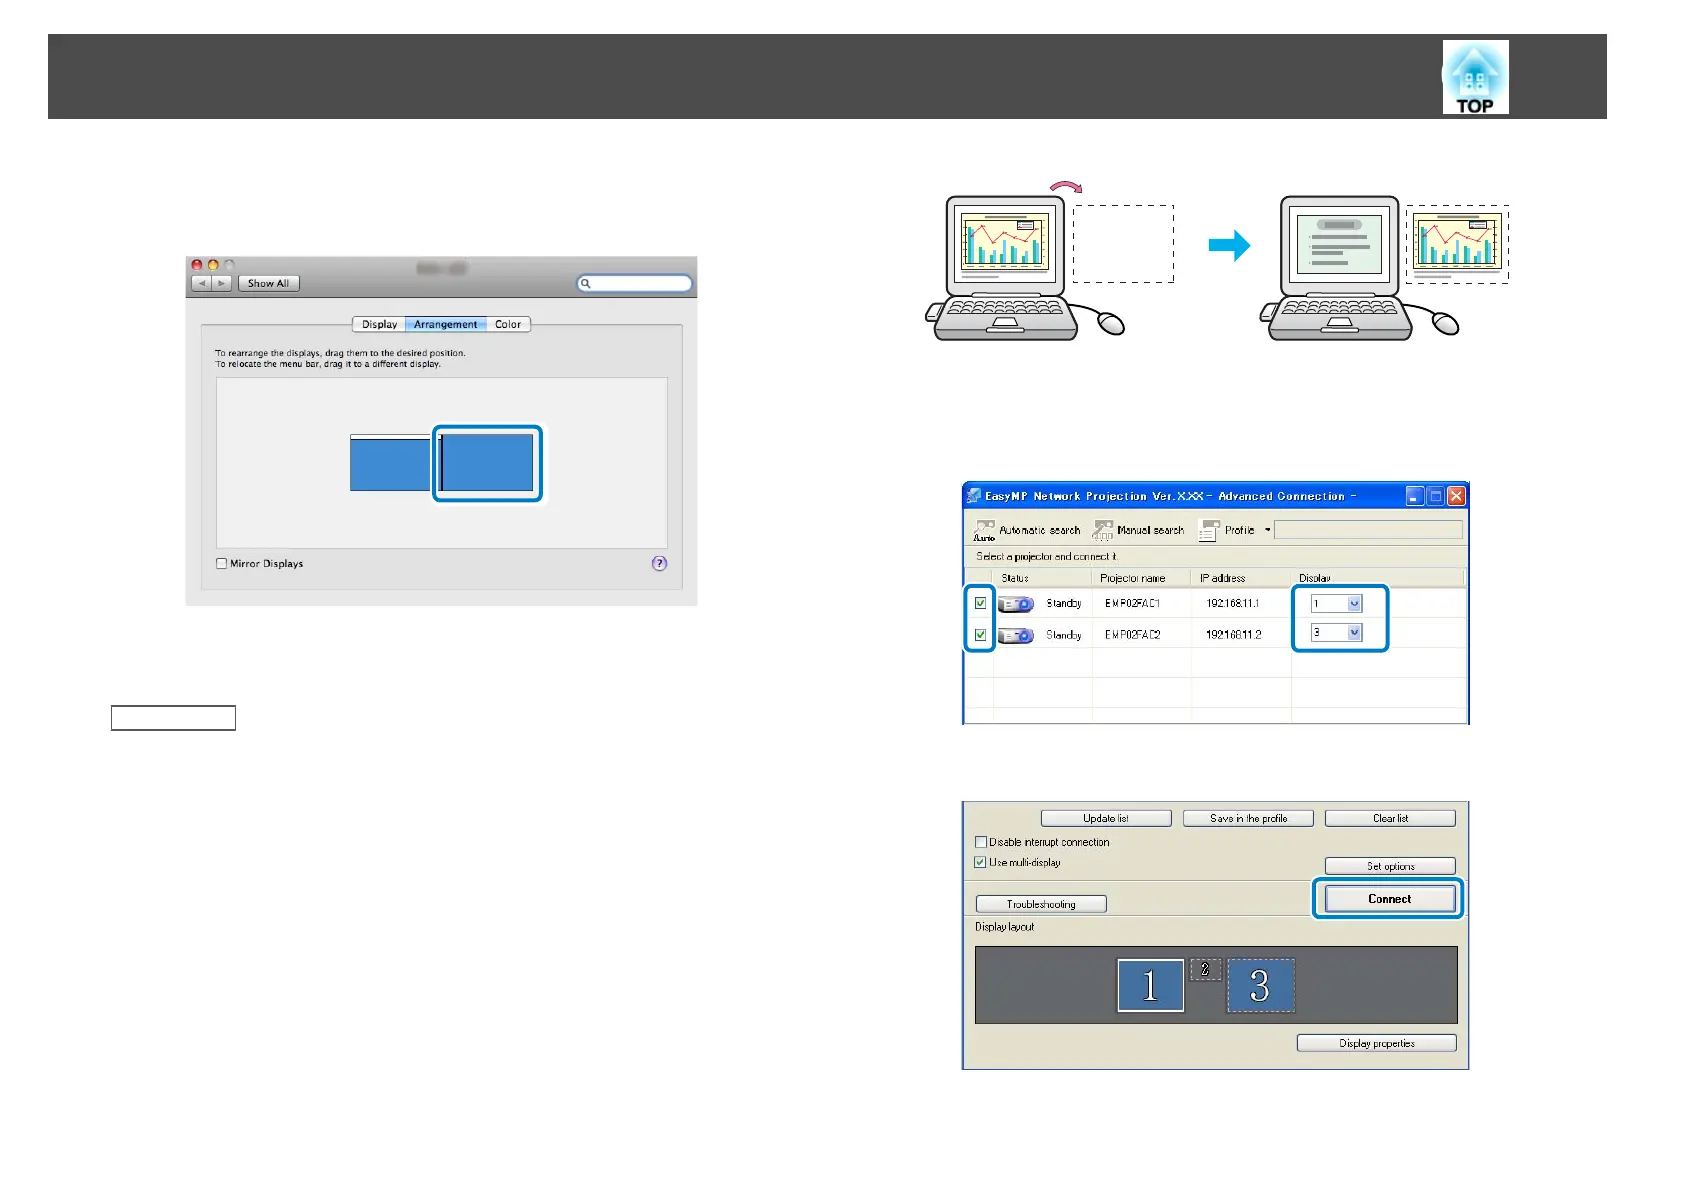Toggle the Use multi-display checkbox
The width and height of the screenshot is (1684, 1190).
click(x=980, y=862)
